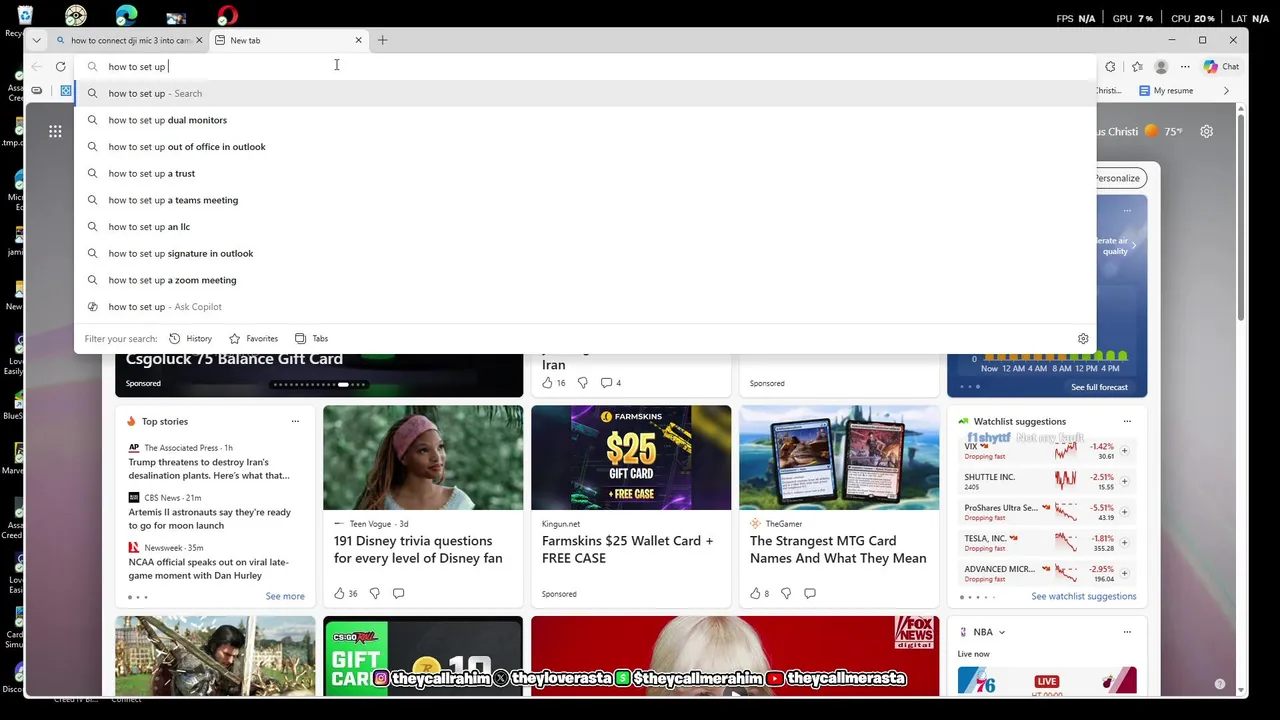Add SHUTTLE INC. to watchlist
This screenshot has height=720, width=1280.
click(x=1124, y=481)
